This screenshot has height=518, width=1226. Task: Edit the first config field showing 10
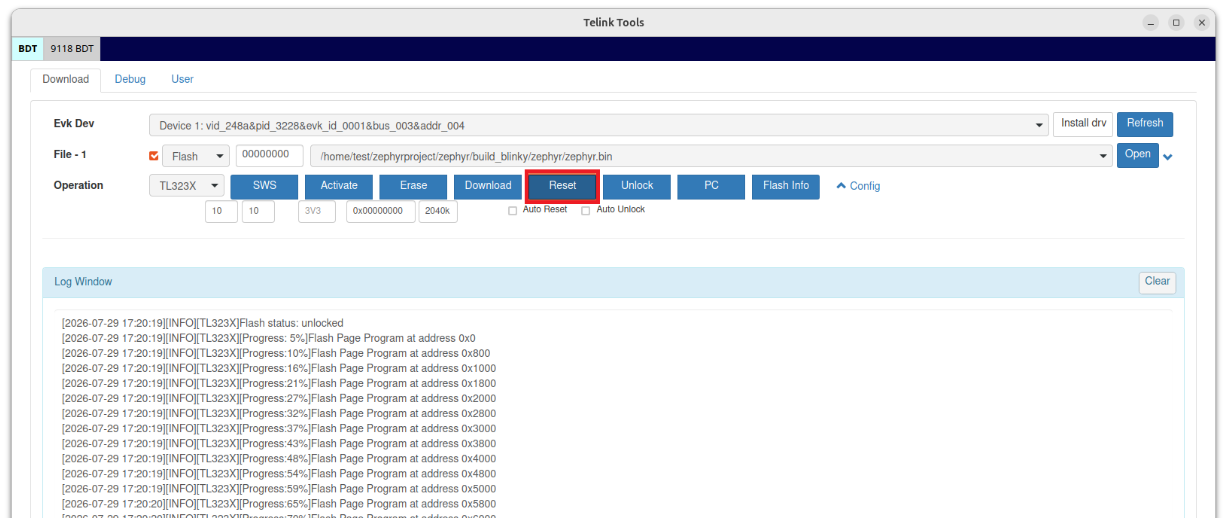pyautogui.click(x=221, y=212)
